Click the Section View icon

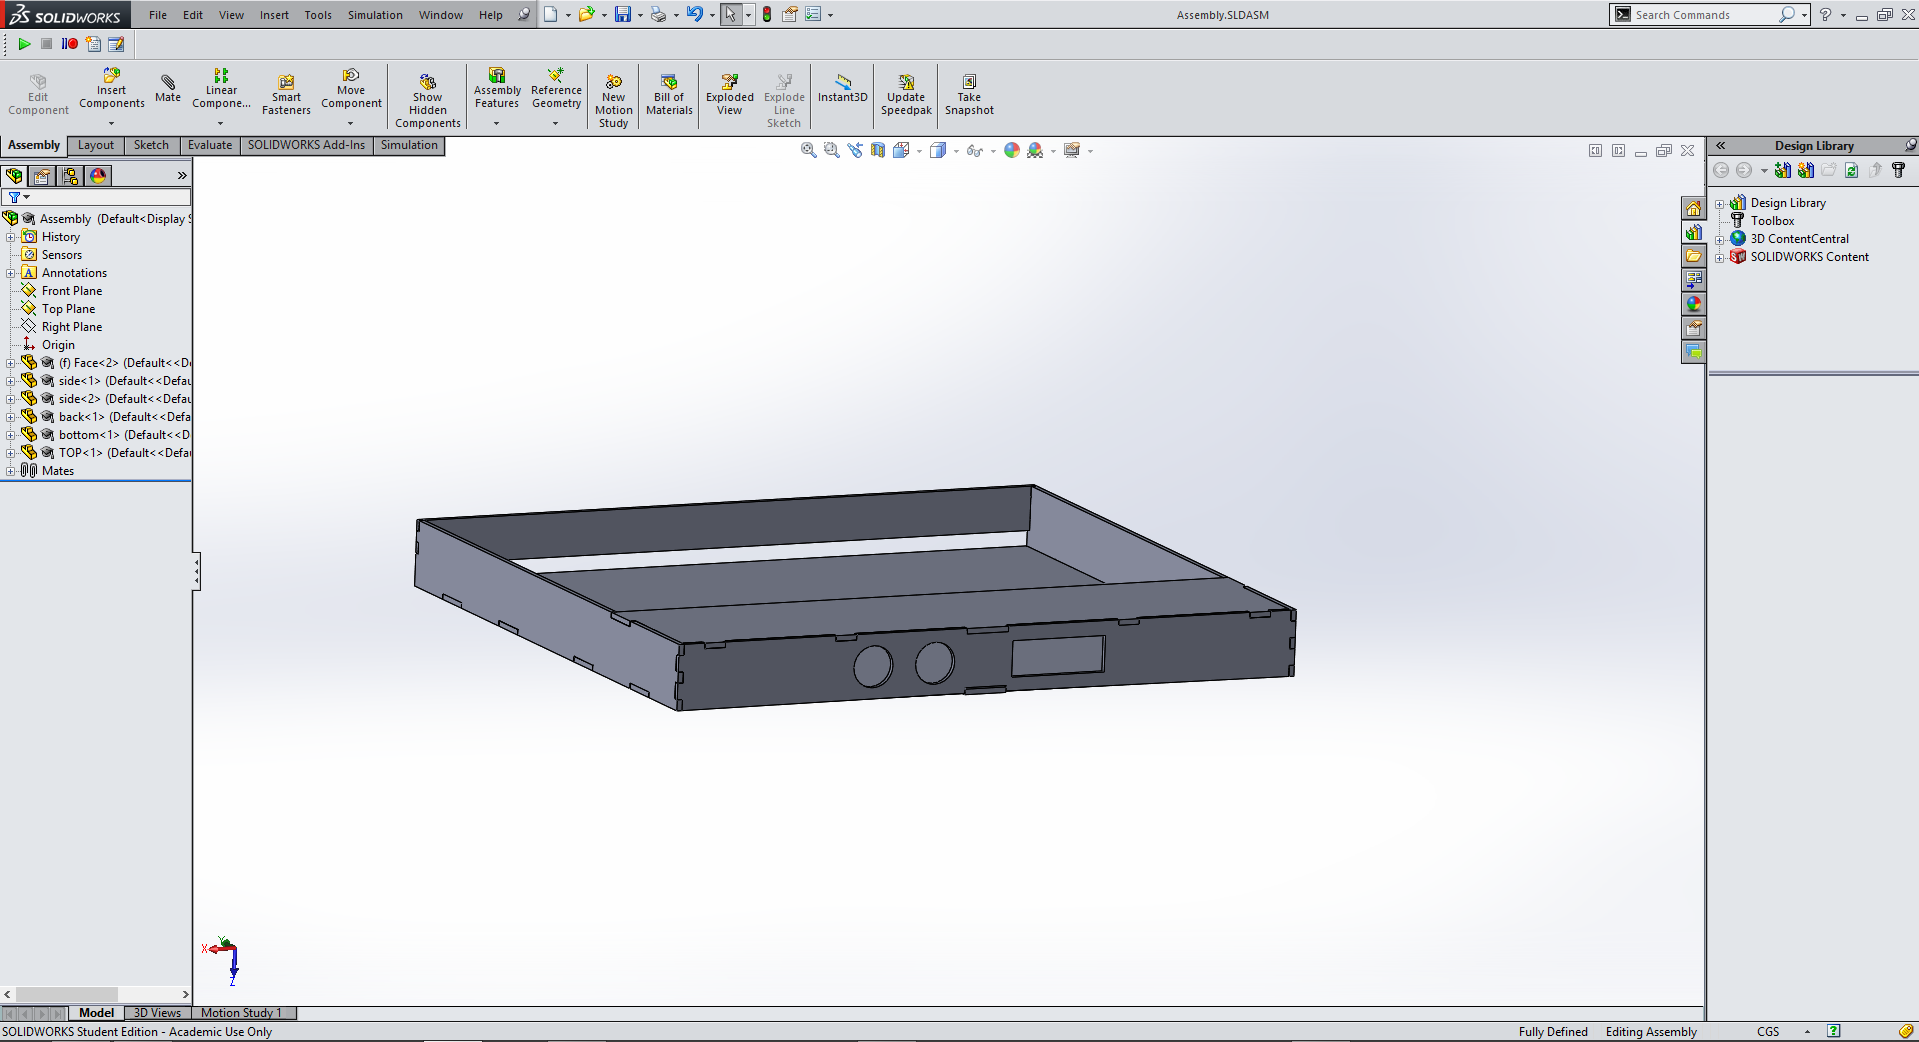[x=878, y=150]
